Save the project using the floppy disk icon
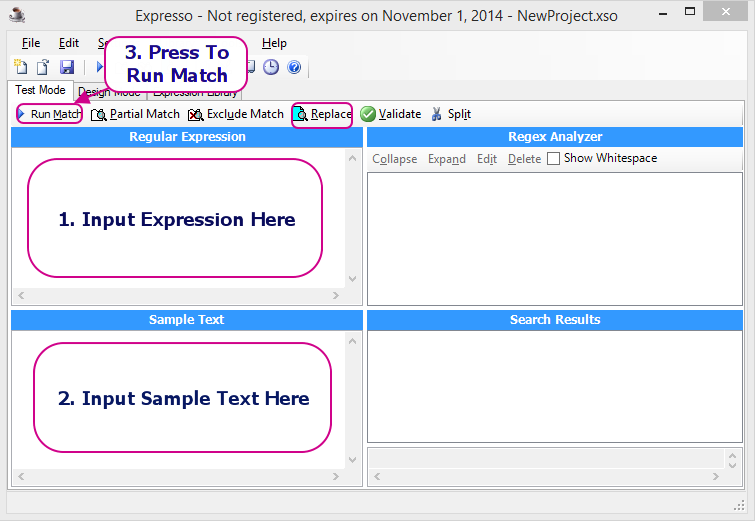The width and height of the screenshot is (755, 524). [66, 67]
